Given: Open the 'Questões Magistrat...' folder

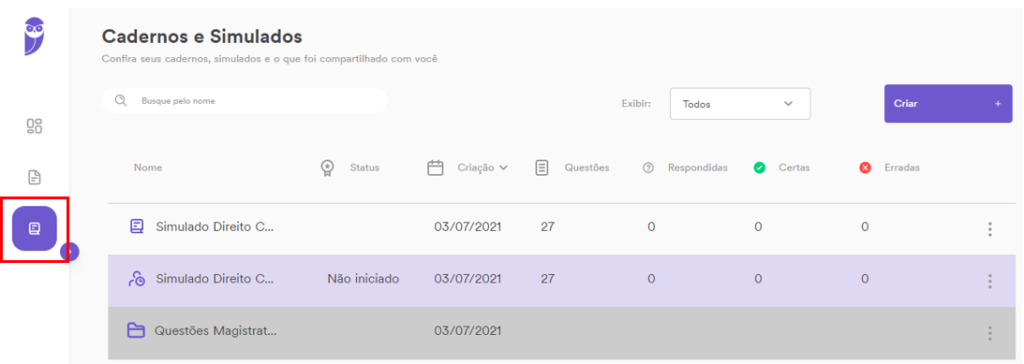Looking at the screenshot, I should 216,331.
